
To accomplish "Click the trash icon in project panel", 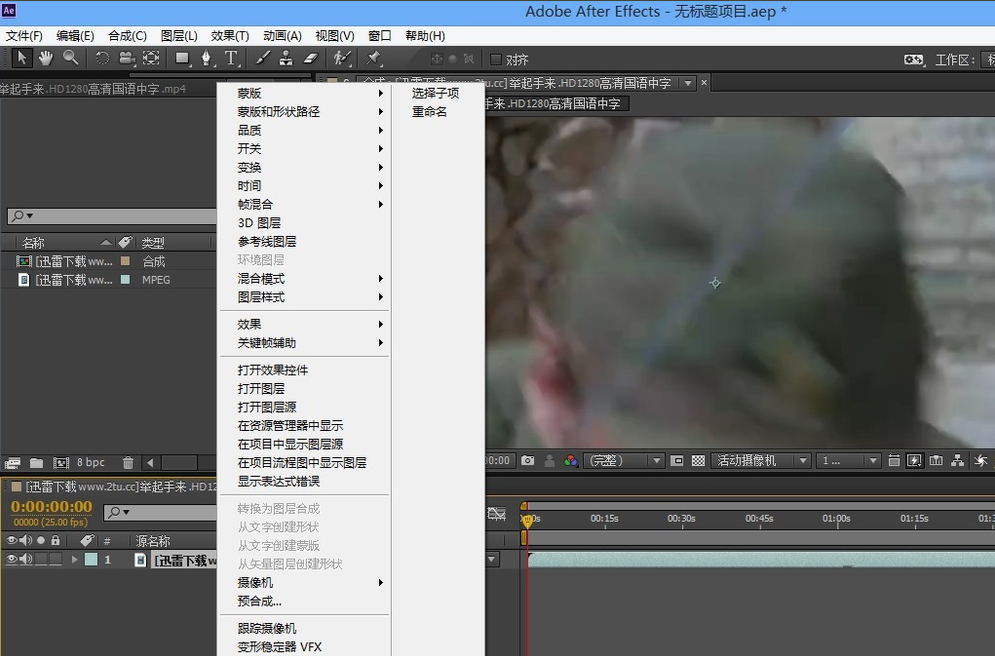I will pos(128,463).
